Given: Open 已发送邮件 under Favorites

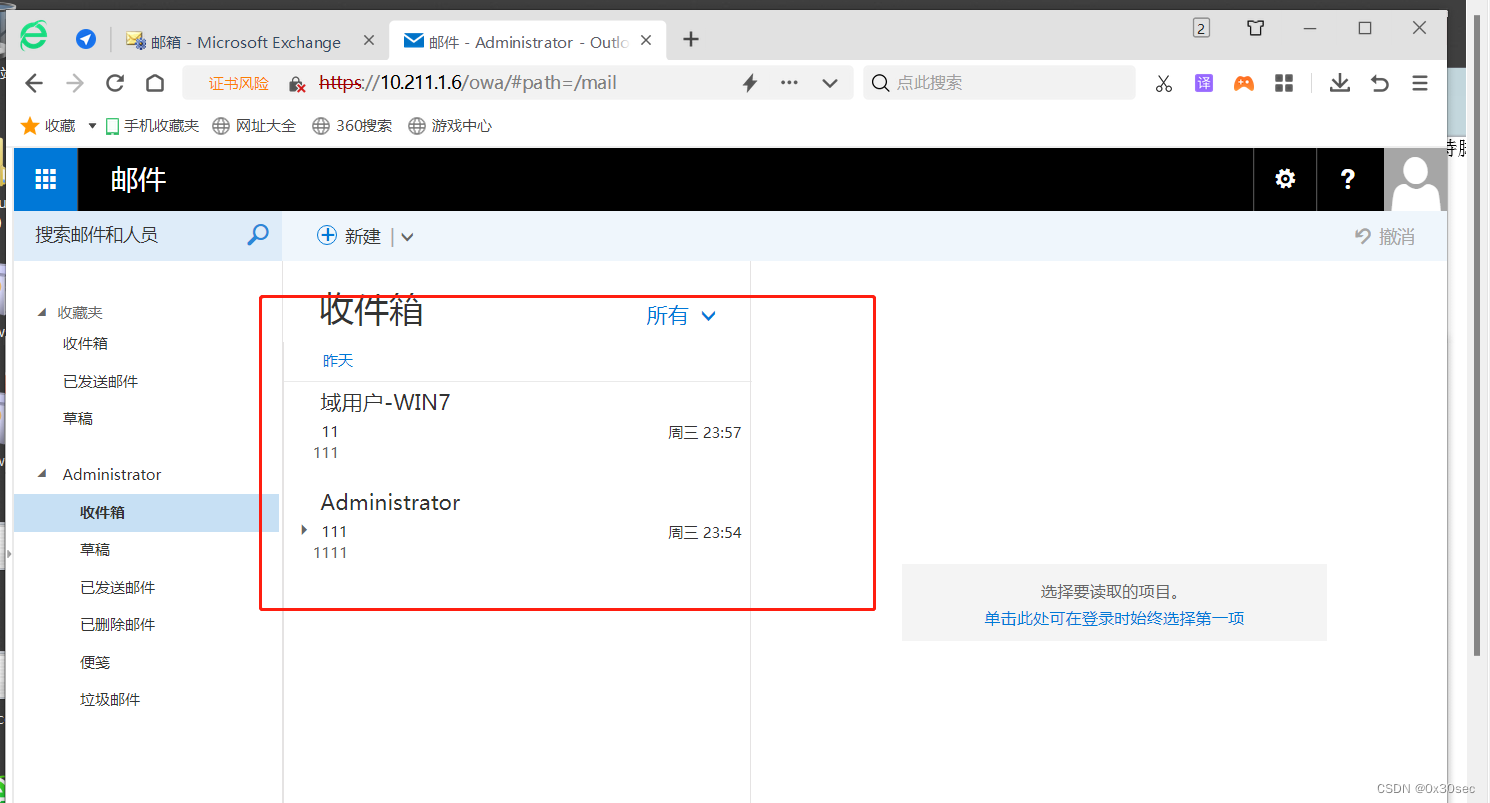Looking at the screenshot, I should [100, 381].
